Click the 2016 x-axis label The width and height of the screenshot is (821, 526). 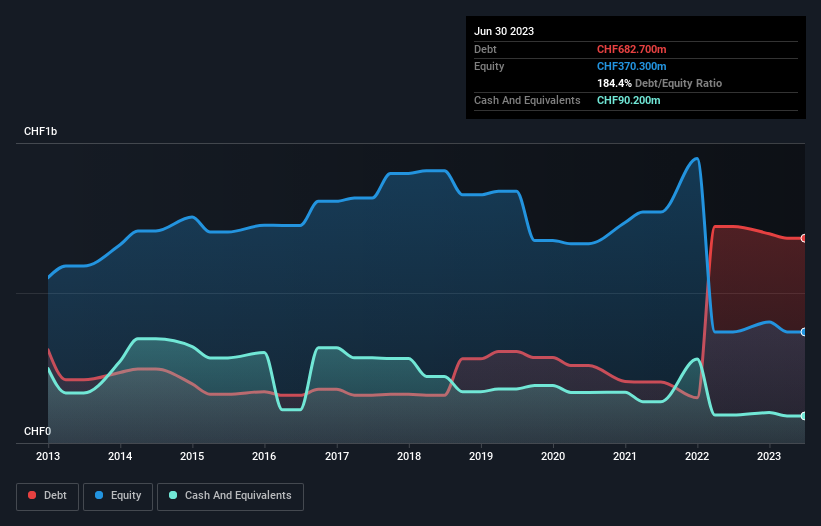(264, 456)
